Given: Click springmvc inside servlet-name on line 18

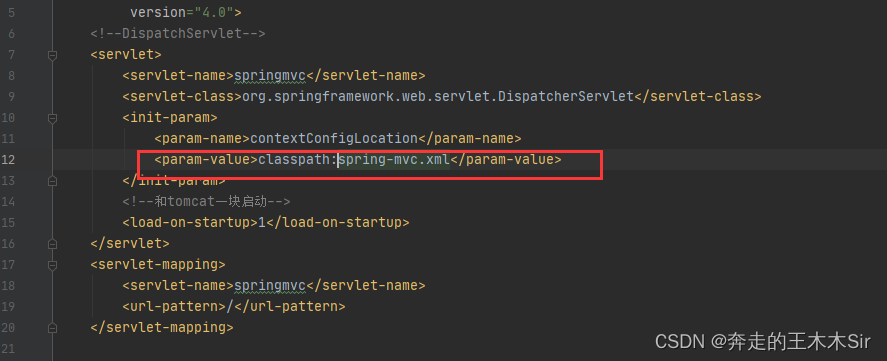Looking at the screenshot, I should tap(270, 285).
